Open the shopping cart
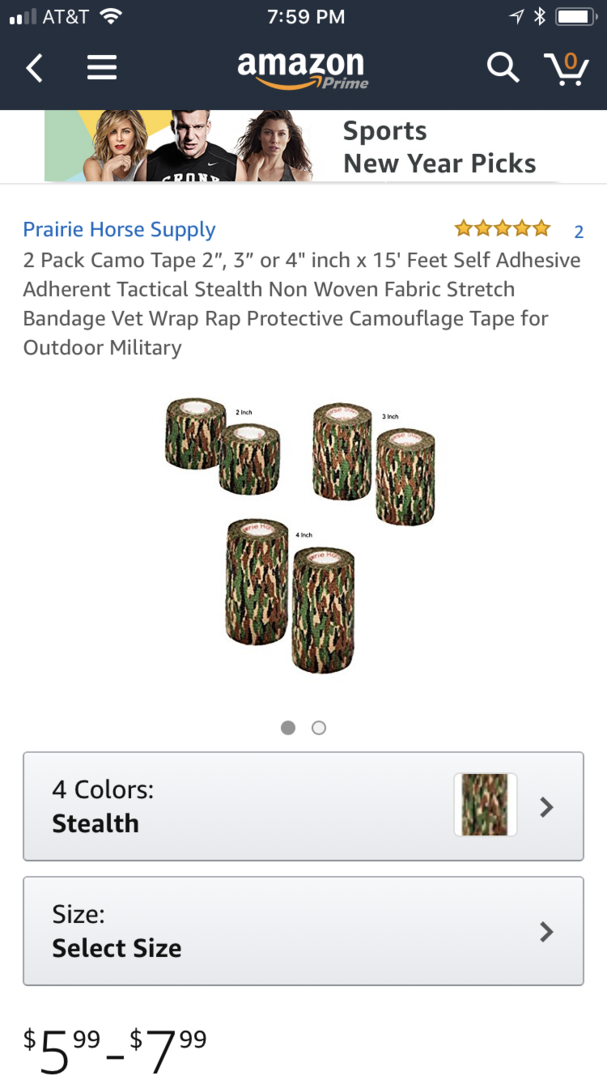Viewport: 607px width, 1080px height. [566, 67]
